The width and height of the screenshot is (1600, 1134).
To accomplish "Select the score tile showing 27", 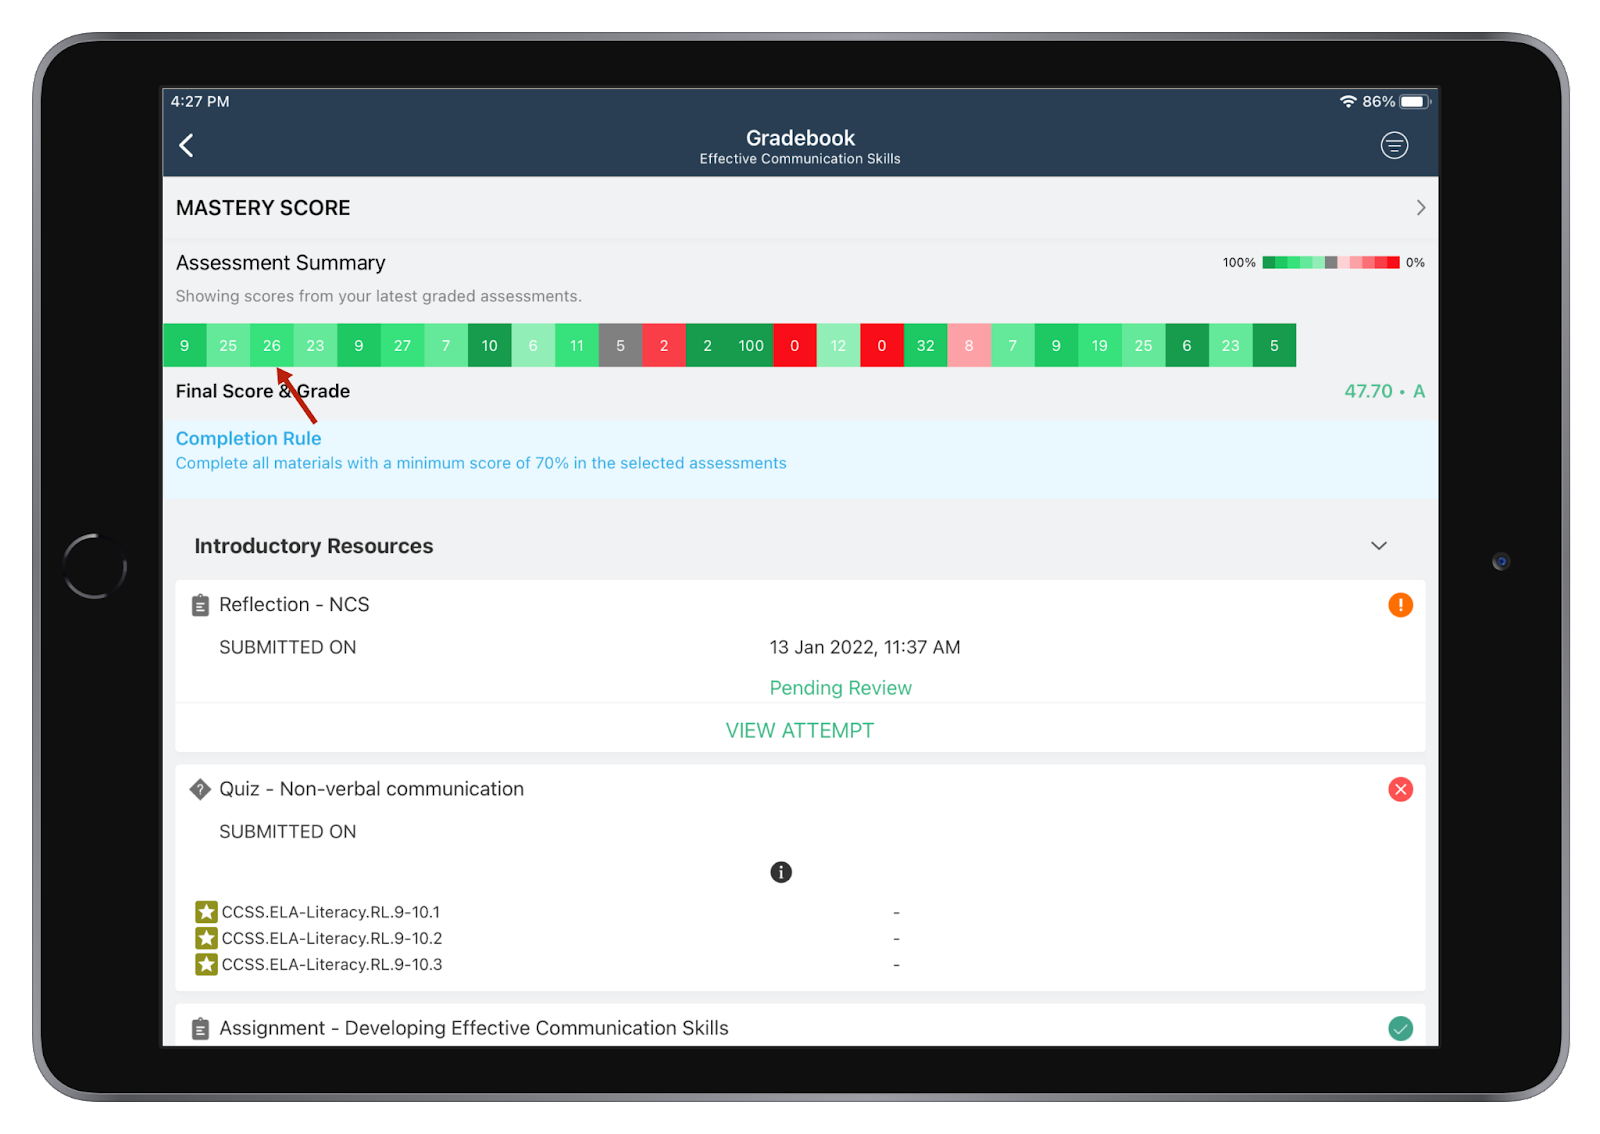I will pyautogui.click(x=402, y=346).
